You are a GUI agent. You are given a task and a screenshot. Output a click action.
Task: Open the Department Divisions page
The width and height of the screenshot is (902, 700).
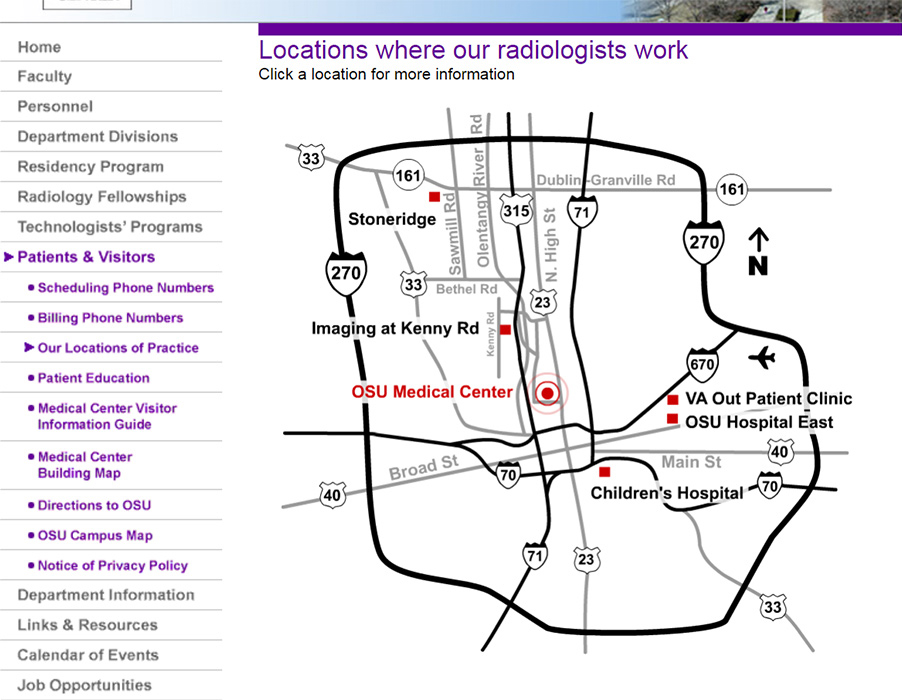[99, 136]
